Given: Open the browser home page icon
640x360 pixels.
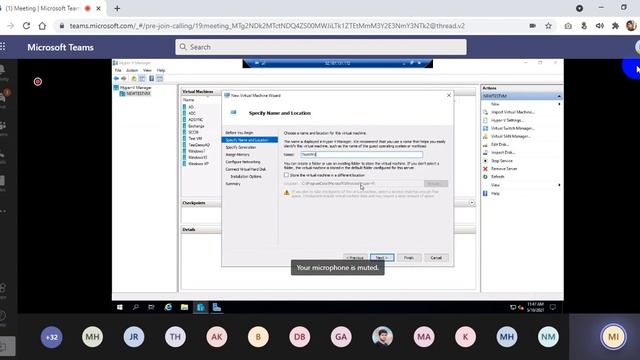Looking at the screenshot, I should (x=42, y=26).
